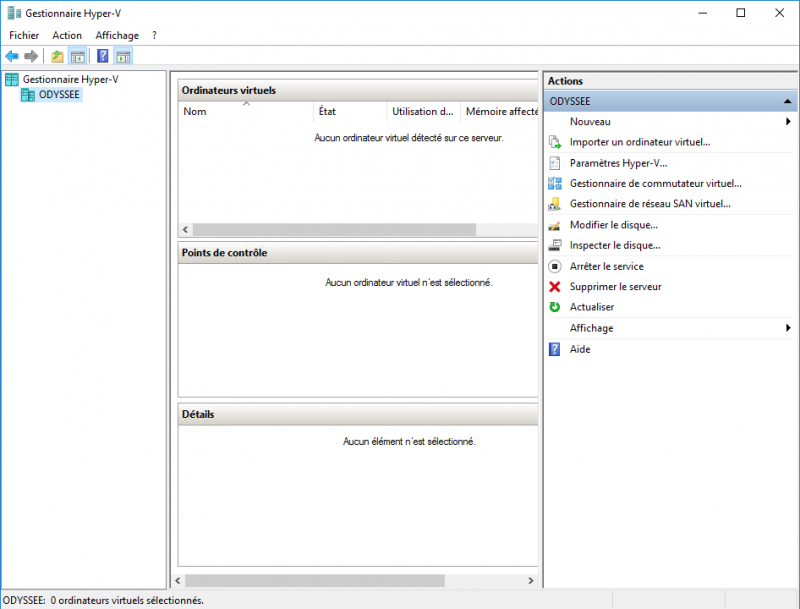Image resolution: width=800 pixels, height=609 pixels.
Task: Select the Inspecter le disque icon
Action: click(x=556, y=245)
